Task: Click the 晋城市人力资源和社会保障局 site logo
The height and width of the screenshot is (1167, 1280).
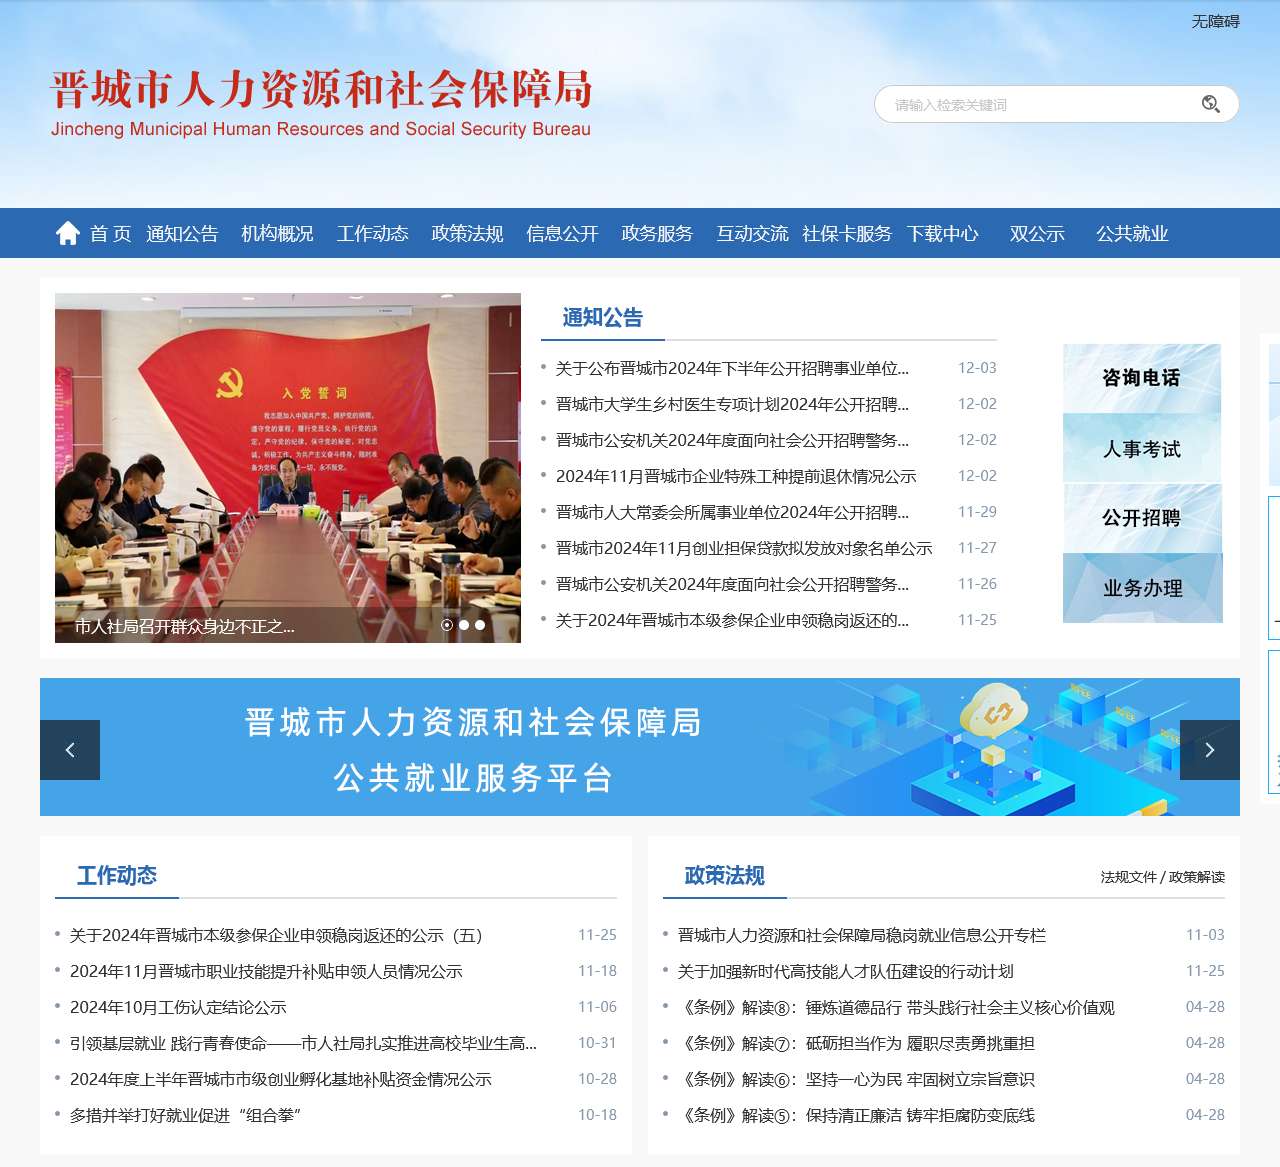Action: click(x=321, y=102)
